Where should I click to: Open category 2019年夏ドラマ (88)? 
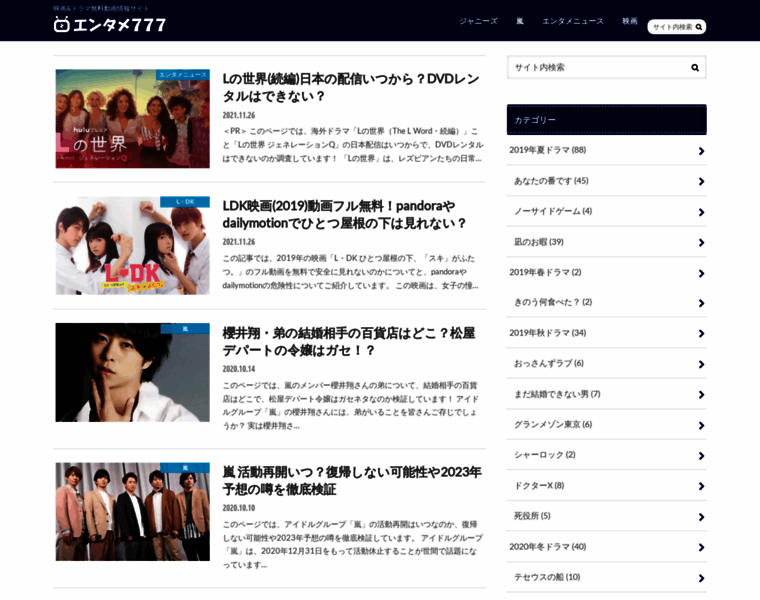pos(547,150)
